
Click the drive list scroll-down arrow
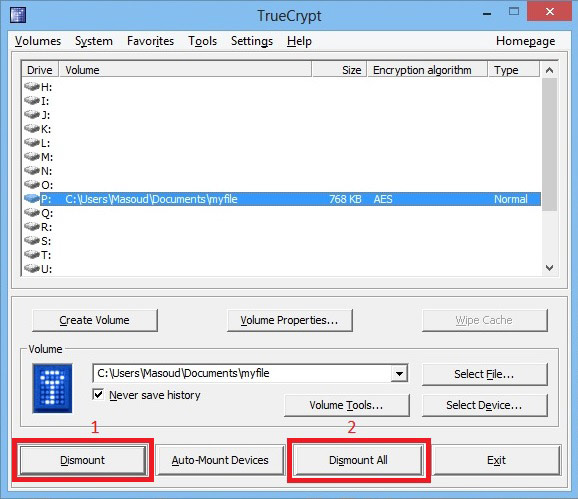click(x=549, y=268)
